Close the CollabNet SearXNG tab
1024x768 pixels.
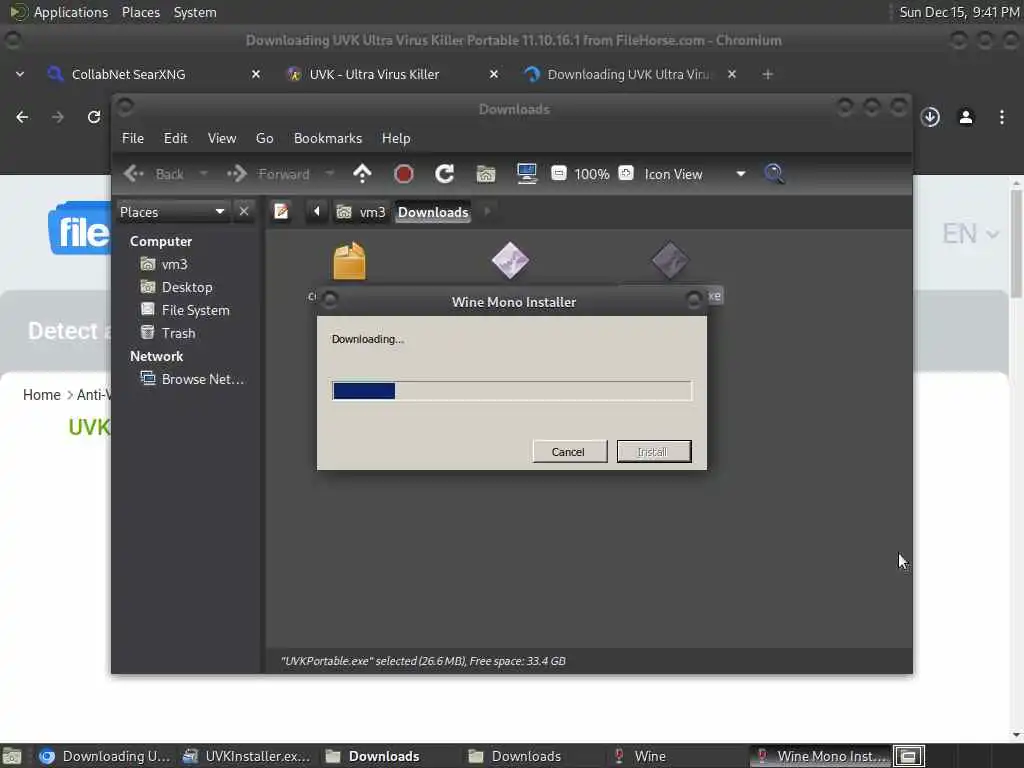point(256,74)
